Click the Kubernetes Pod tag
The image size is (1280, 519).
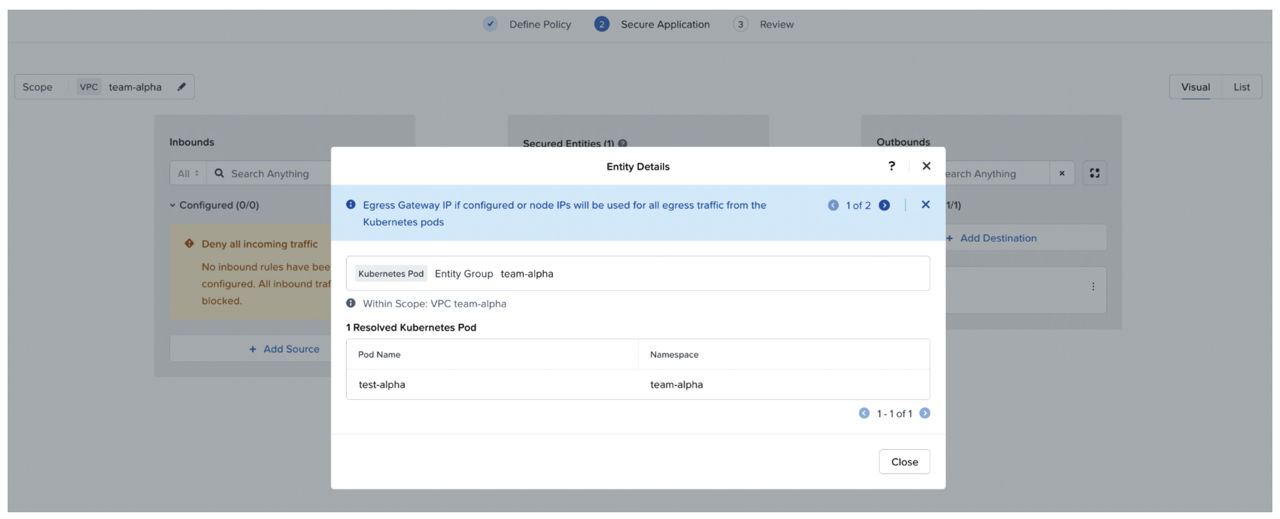[391, 274]
